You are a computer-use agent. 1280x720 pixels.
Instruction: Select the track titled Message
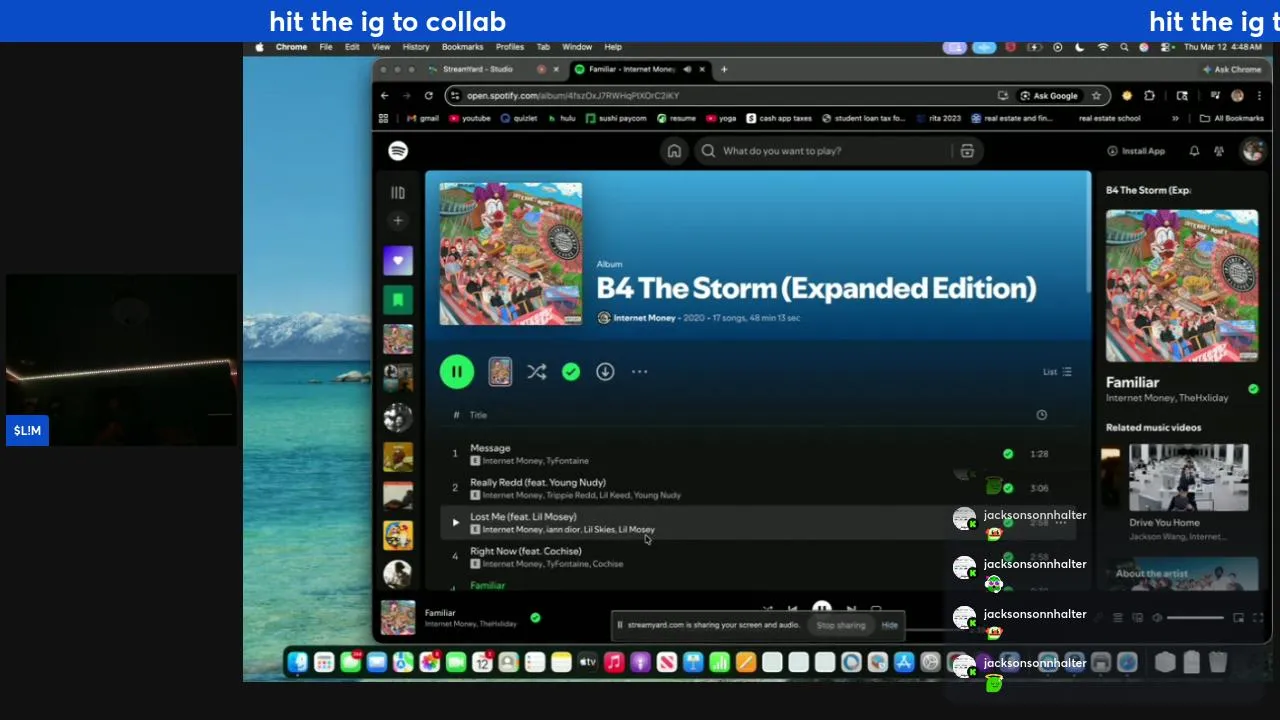490,448
